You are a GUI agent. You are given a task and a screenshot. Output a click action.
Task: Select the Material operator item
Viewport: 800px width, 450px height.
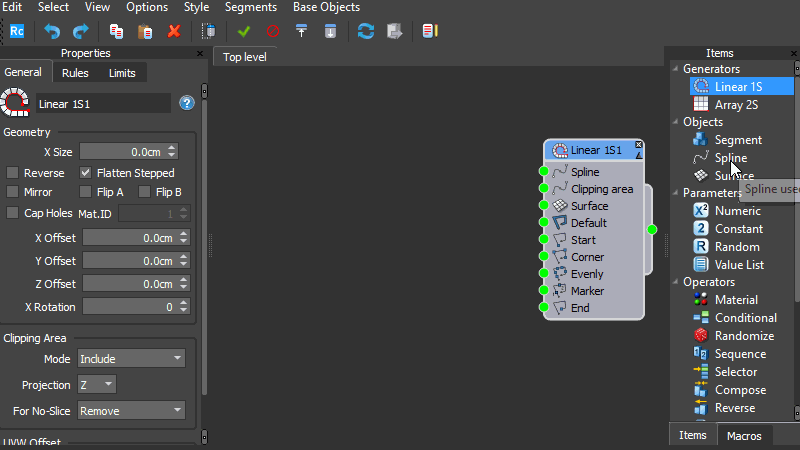pyautogui.click(x=735, y=300)
